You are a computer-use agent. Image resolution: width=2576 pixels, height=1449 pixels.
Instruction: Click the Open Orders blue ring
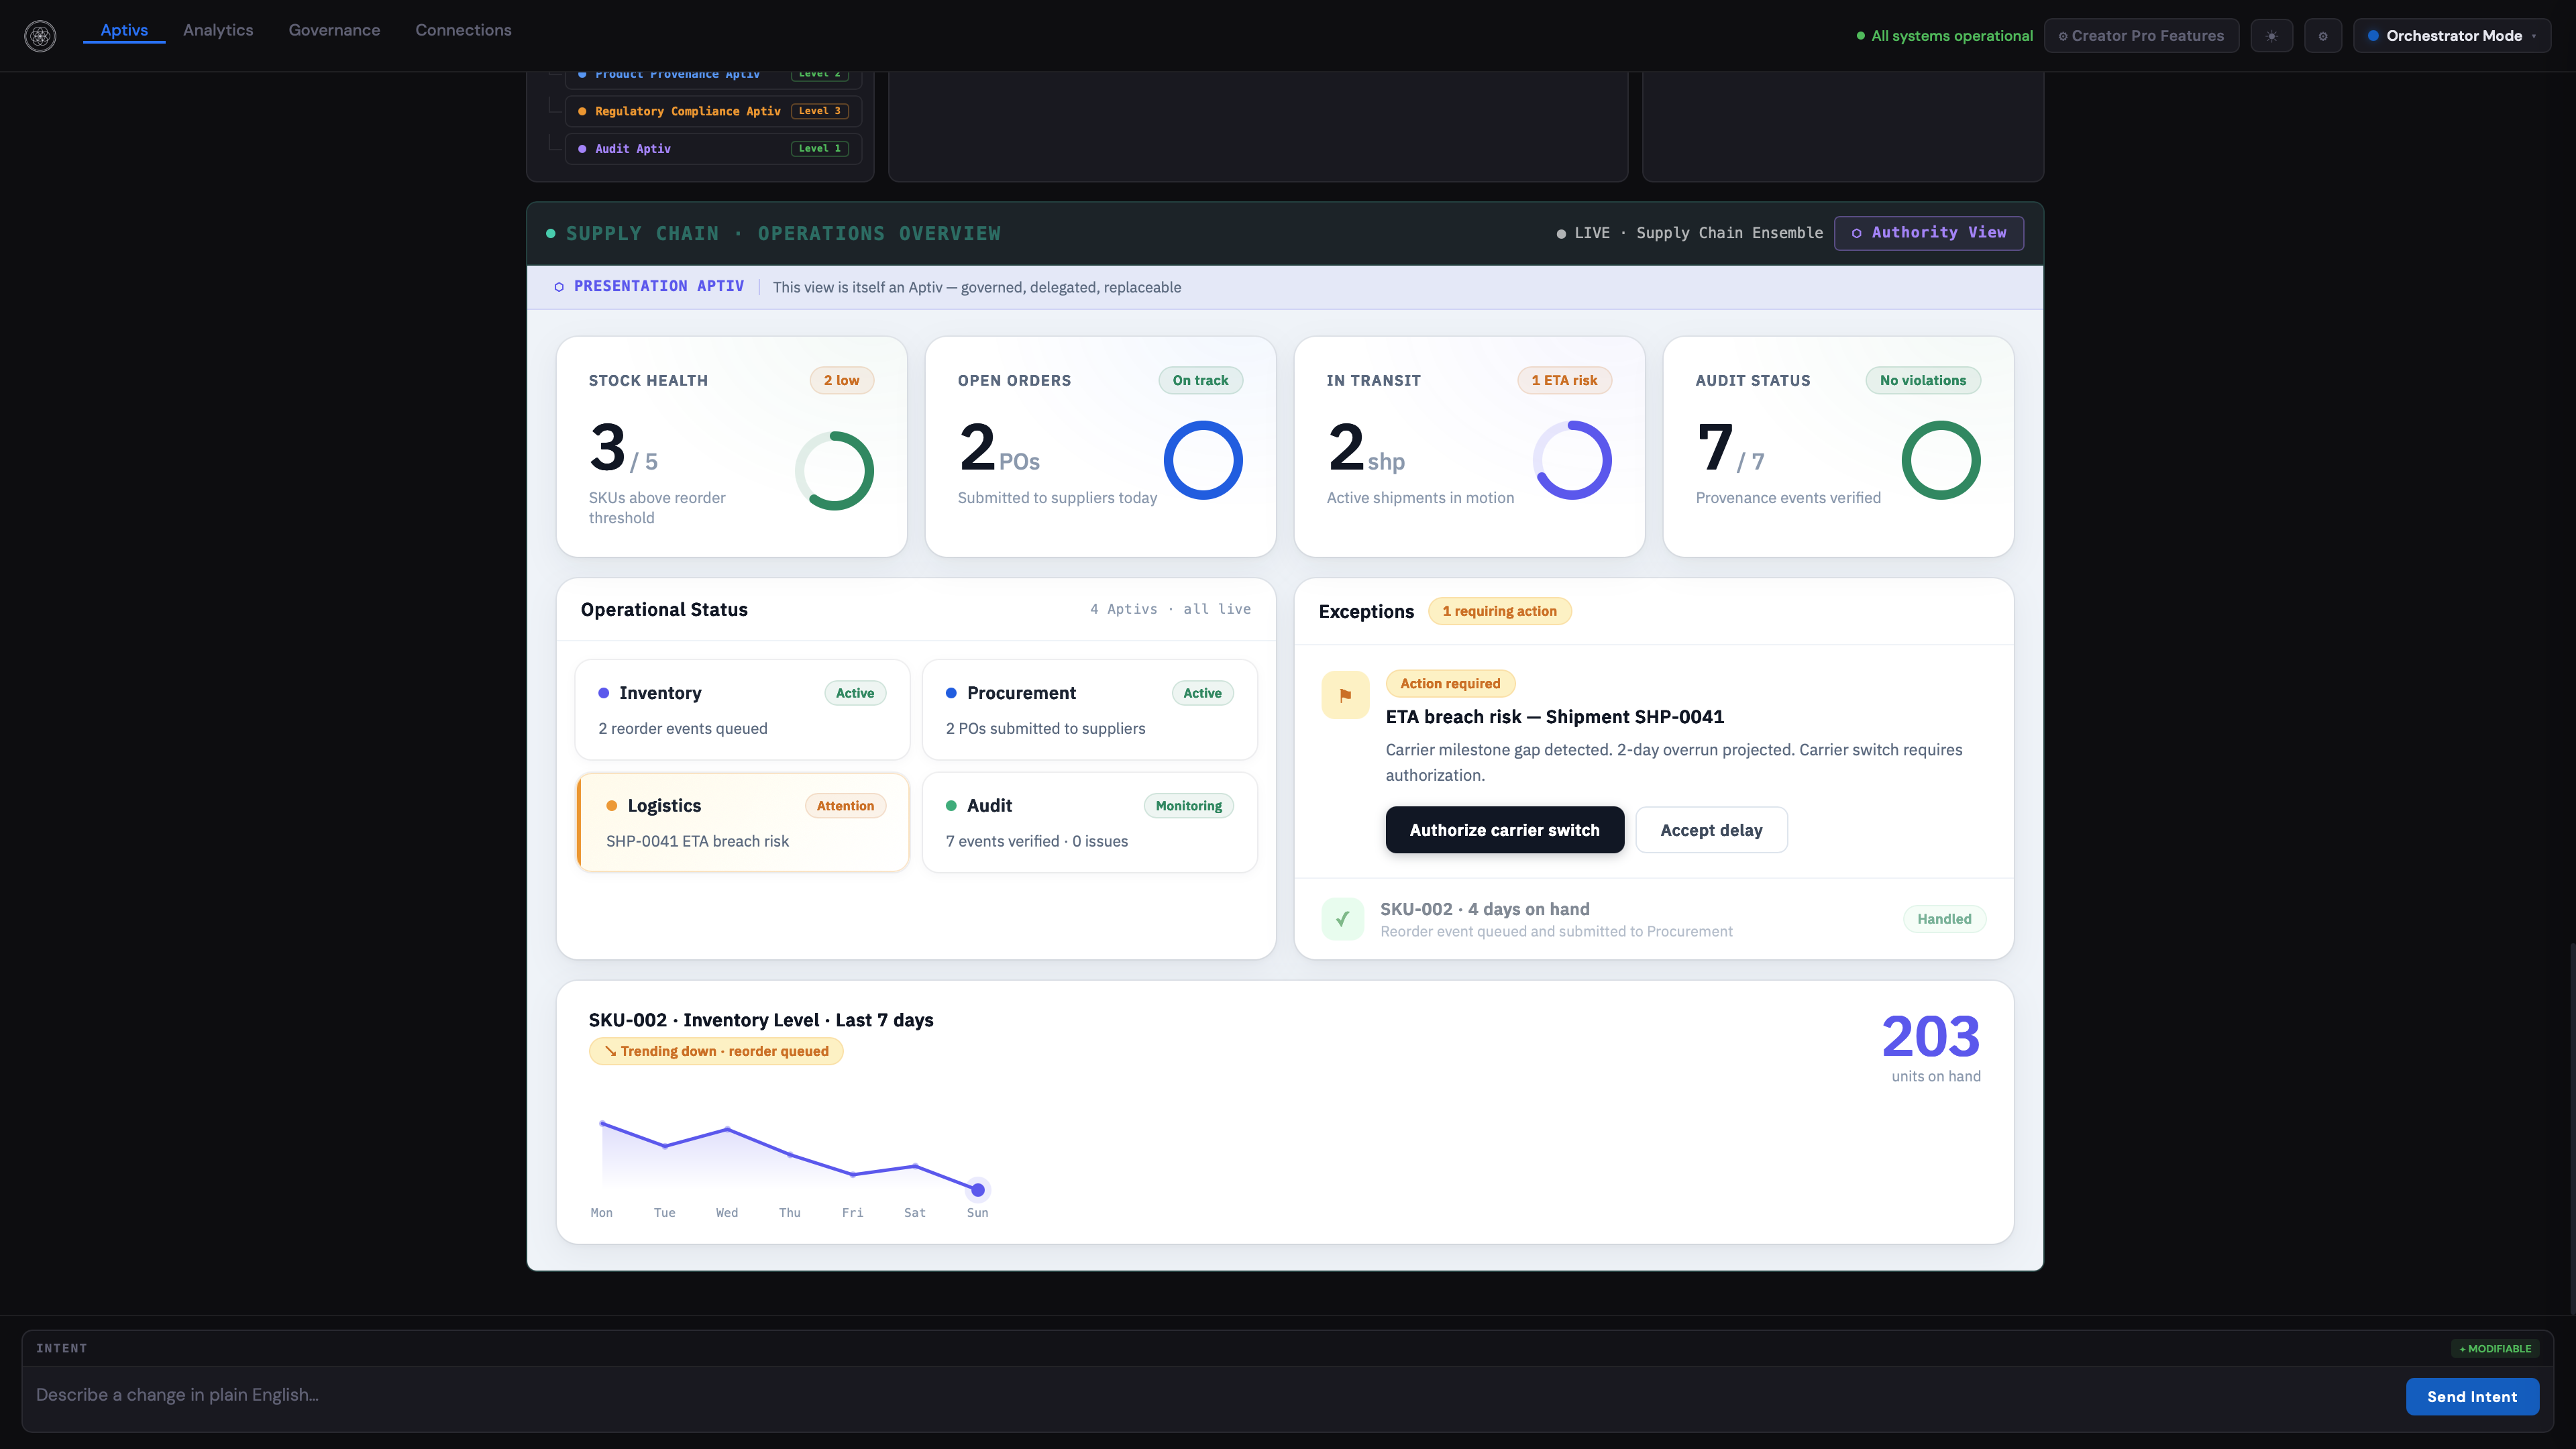(x=1203, y=460)
